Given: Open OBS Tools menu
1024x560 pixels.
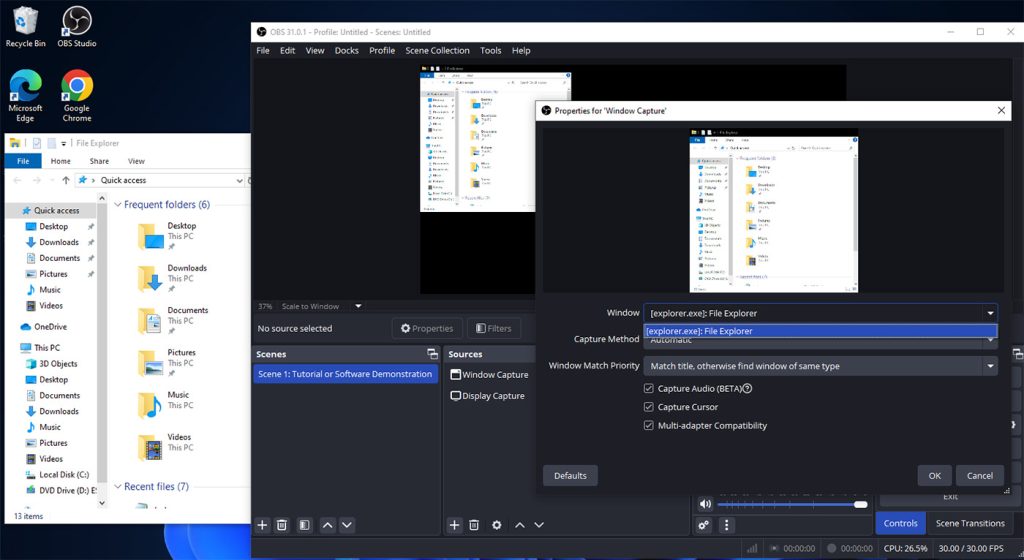Looking at the screenshot, I should [490, 50].
